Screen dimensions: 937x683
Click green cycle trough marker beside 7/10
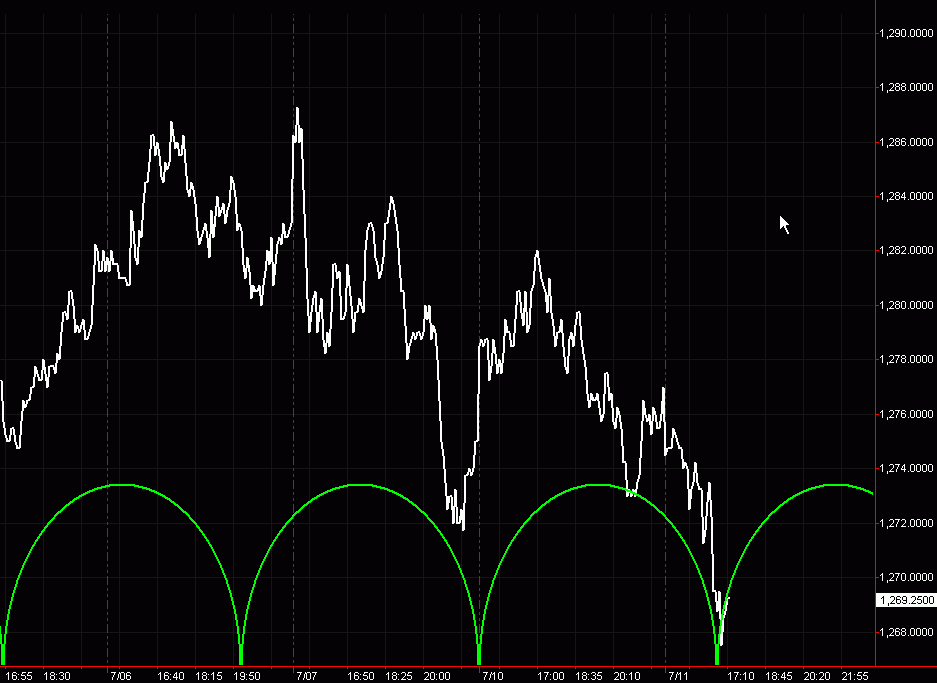click(x=479, y=654)
